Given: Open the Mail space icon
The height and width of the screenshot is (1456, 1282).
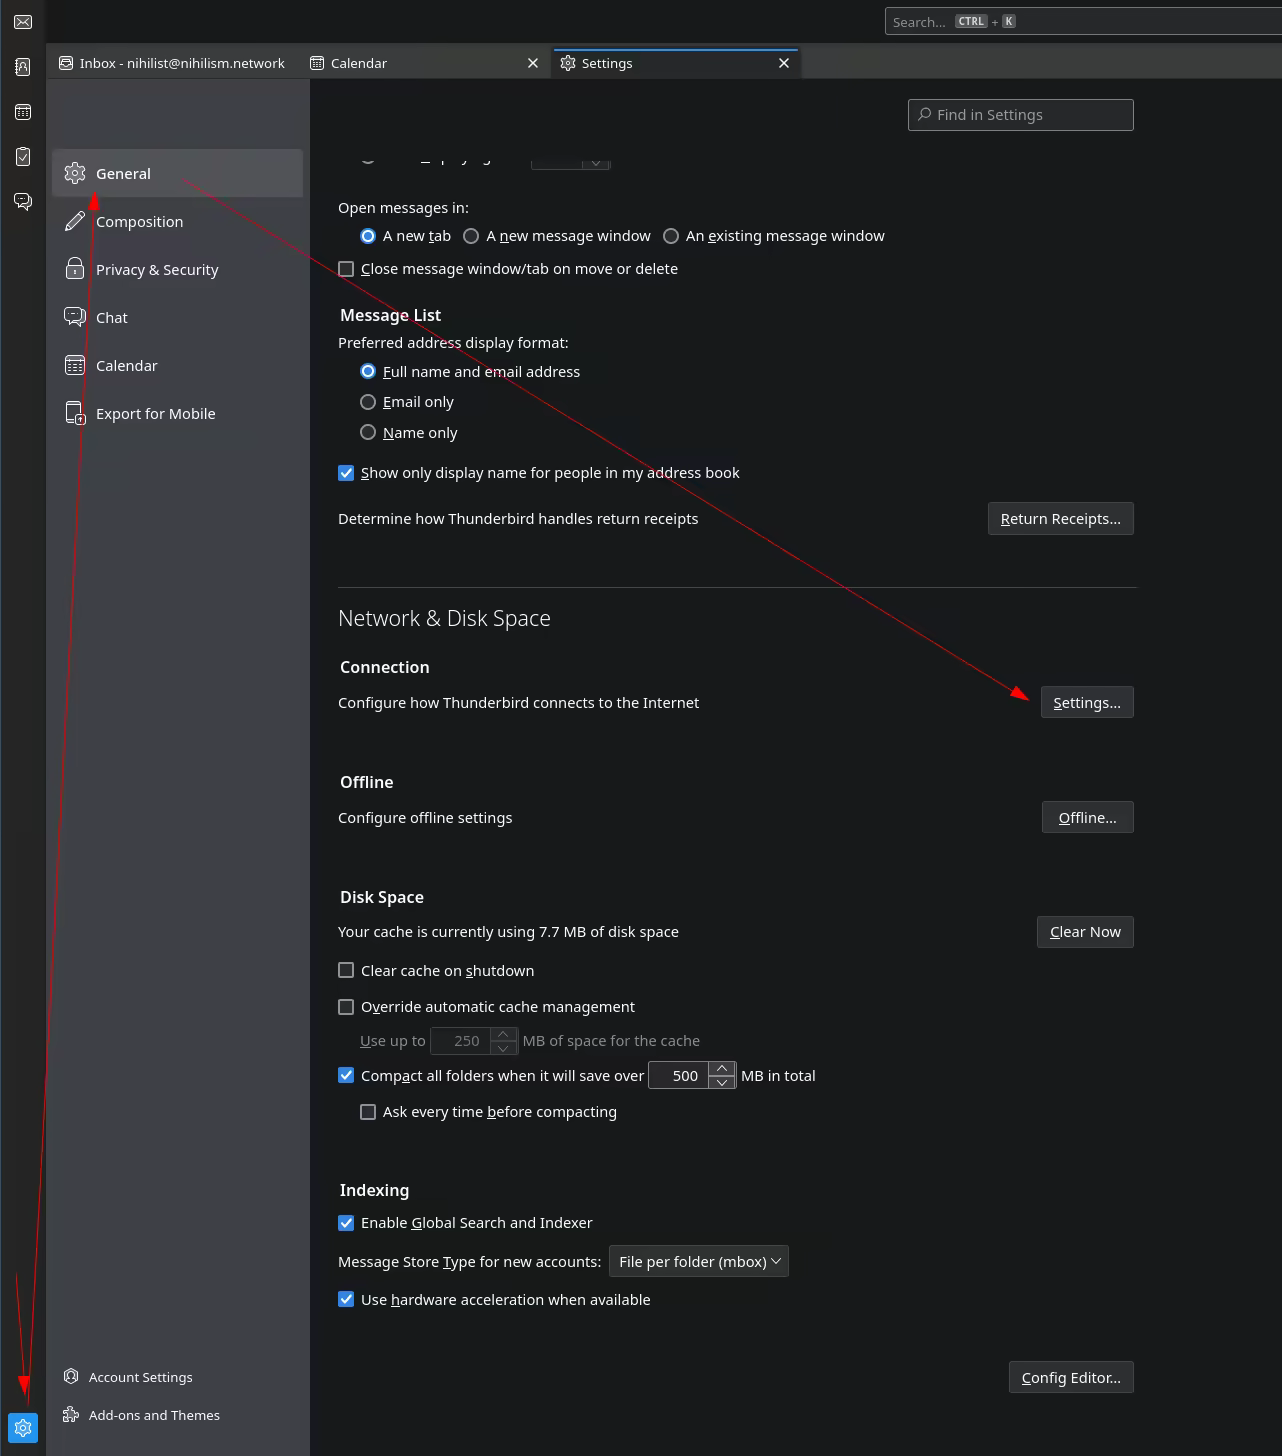Looking at the screenshot, I should (23, 22).
